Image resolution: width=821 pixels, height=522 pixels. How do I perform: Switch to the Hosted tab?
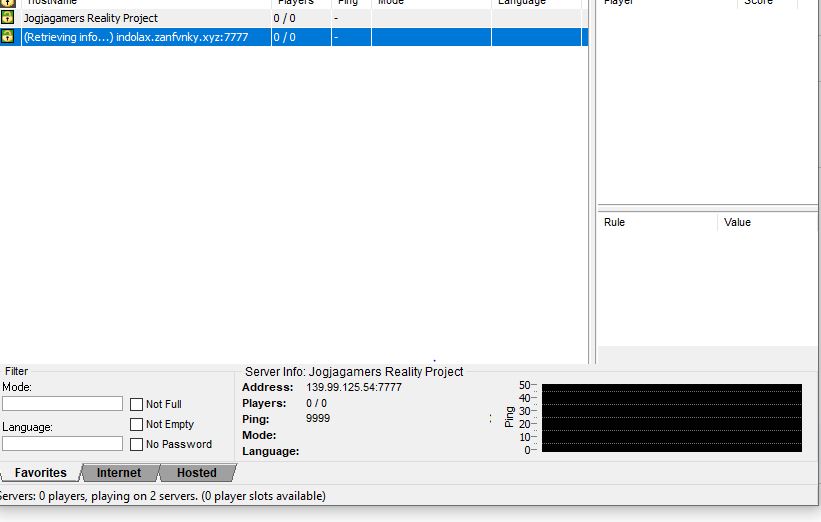point(197,473)
